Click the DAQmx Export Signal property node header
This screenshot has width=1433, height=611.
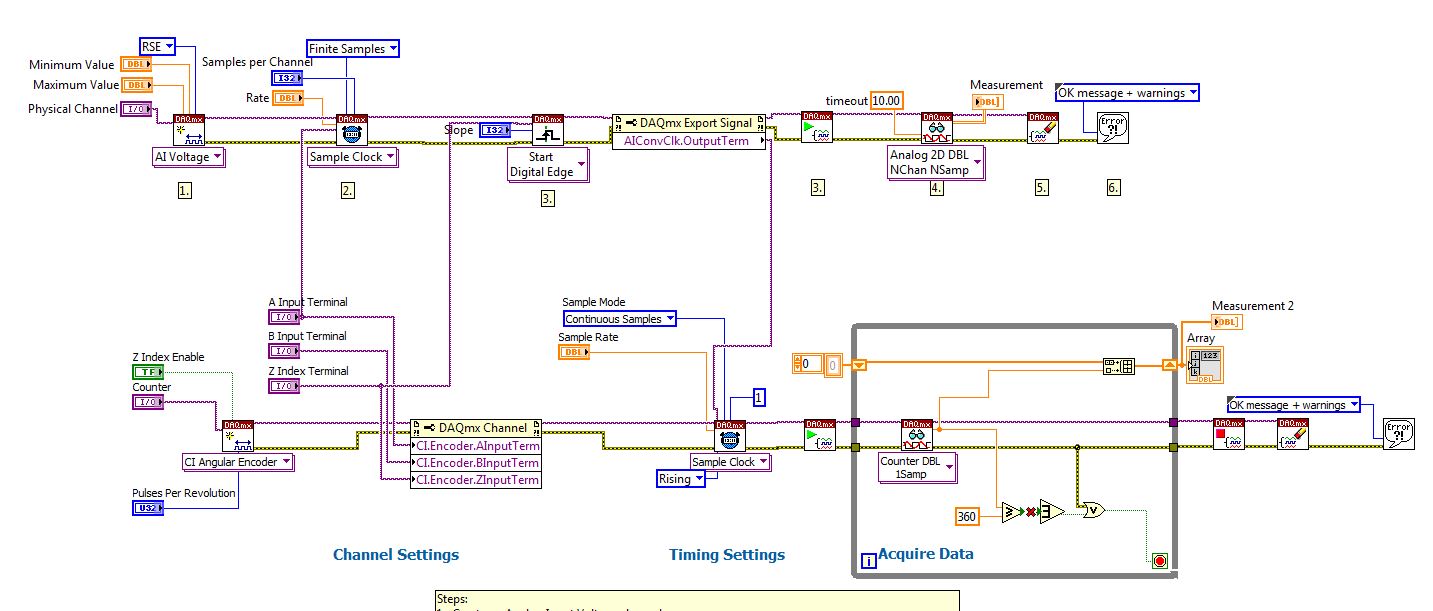point(688,123)
